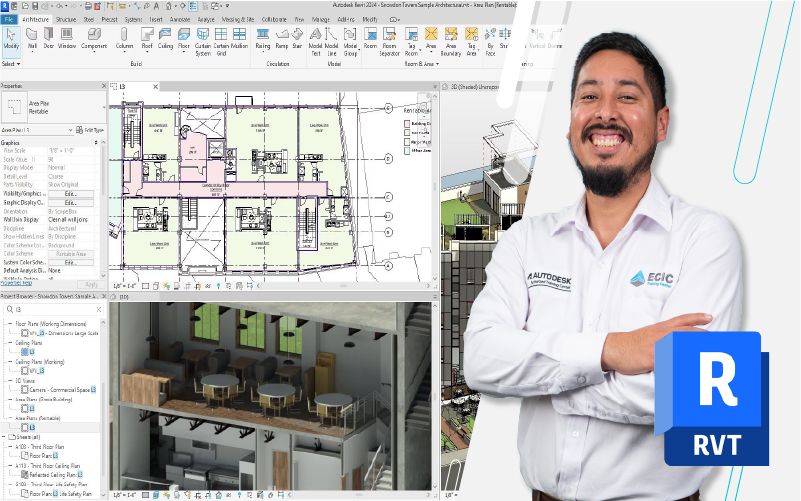
Task: Click the Curtain System tool
Action: pyautogui.click(x=203, y=42)
